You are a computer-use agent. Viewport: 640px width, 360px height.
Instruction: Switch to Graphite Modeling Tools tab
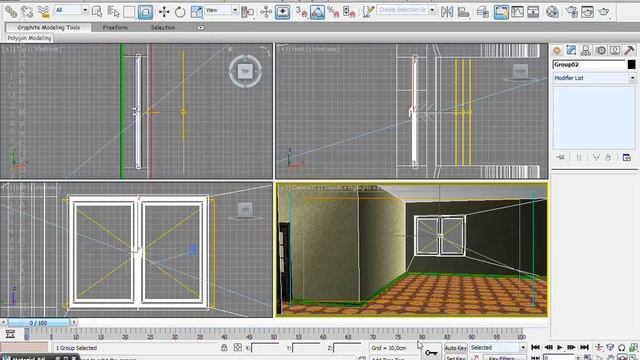click(49, 27)
